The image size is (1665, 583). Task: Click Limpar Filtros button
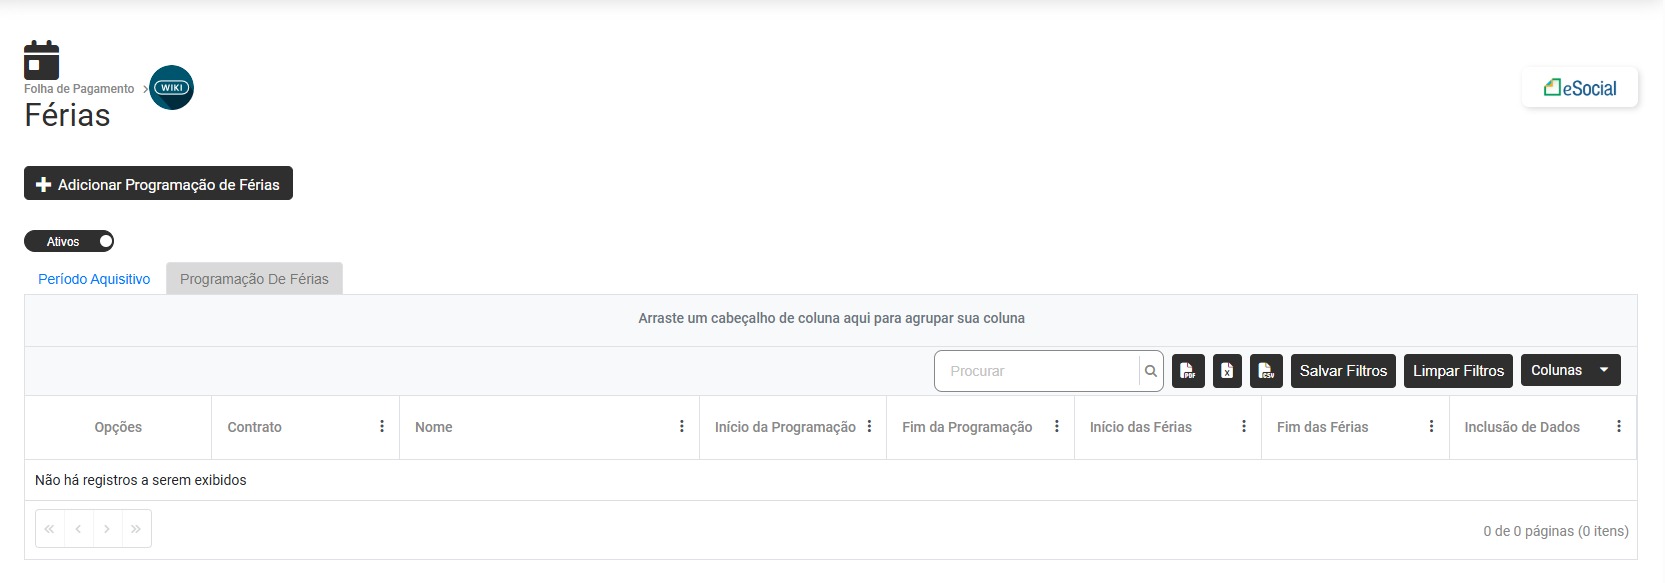click(1458, 371)
